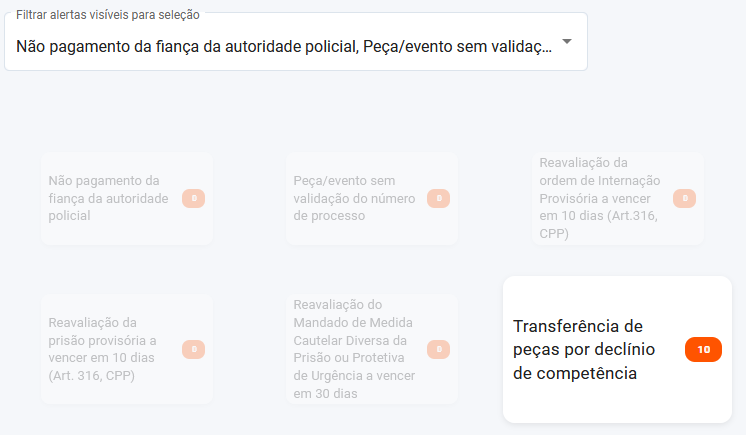Click count badge on Internação Provisória card
Image resolution: width=746 pixels, height=435 pixels.
(684, 198)
